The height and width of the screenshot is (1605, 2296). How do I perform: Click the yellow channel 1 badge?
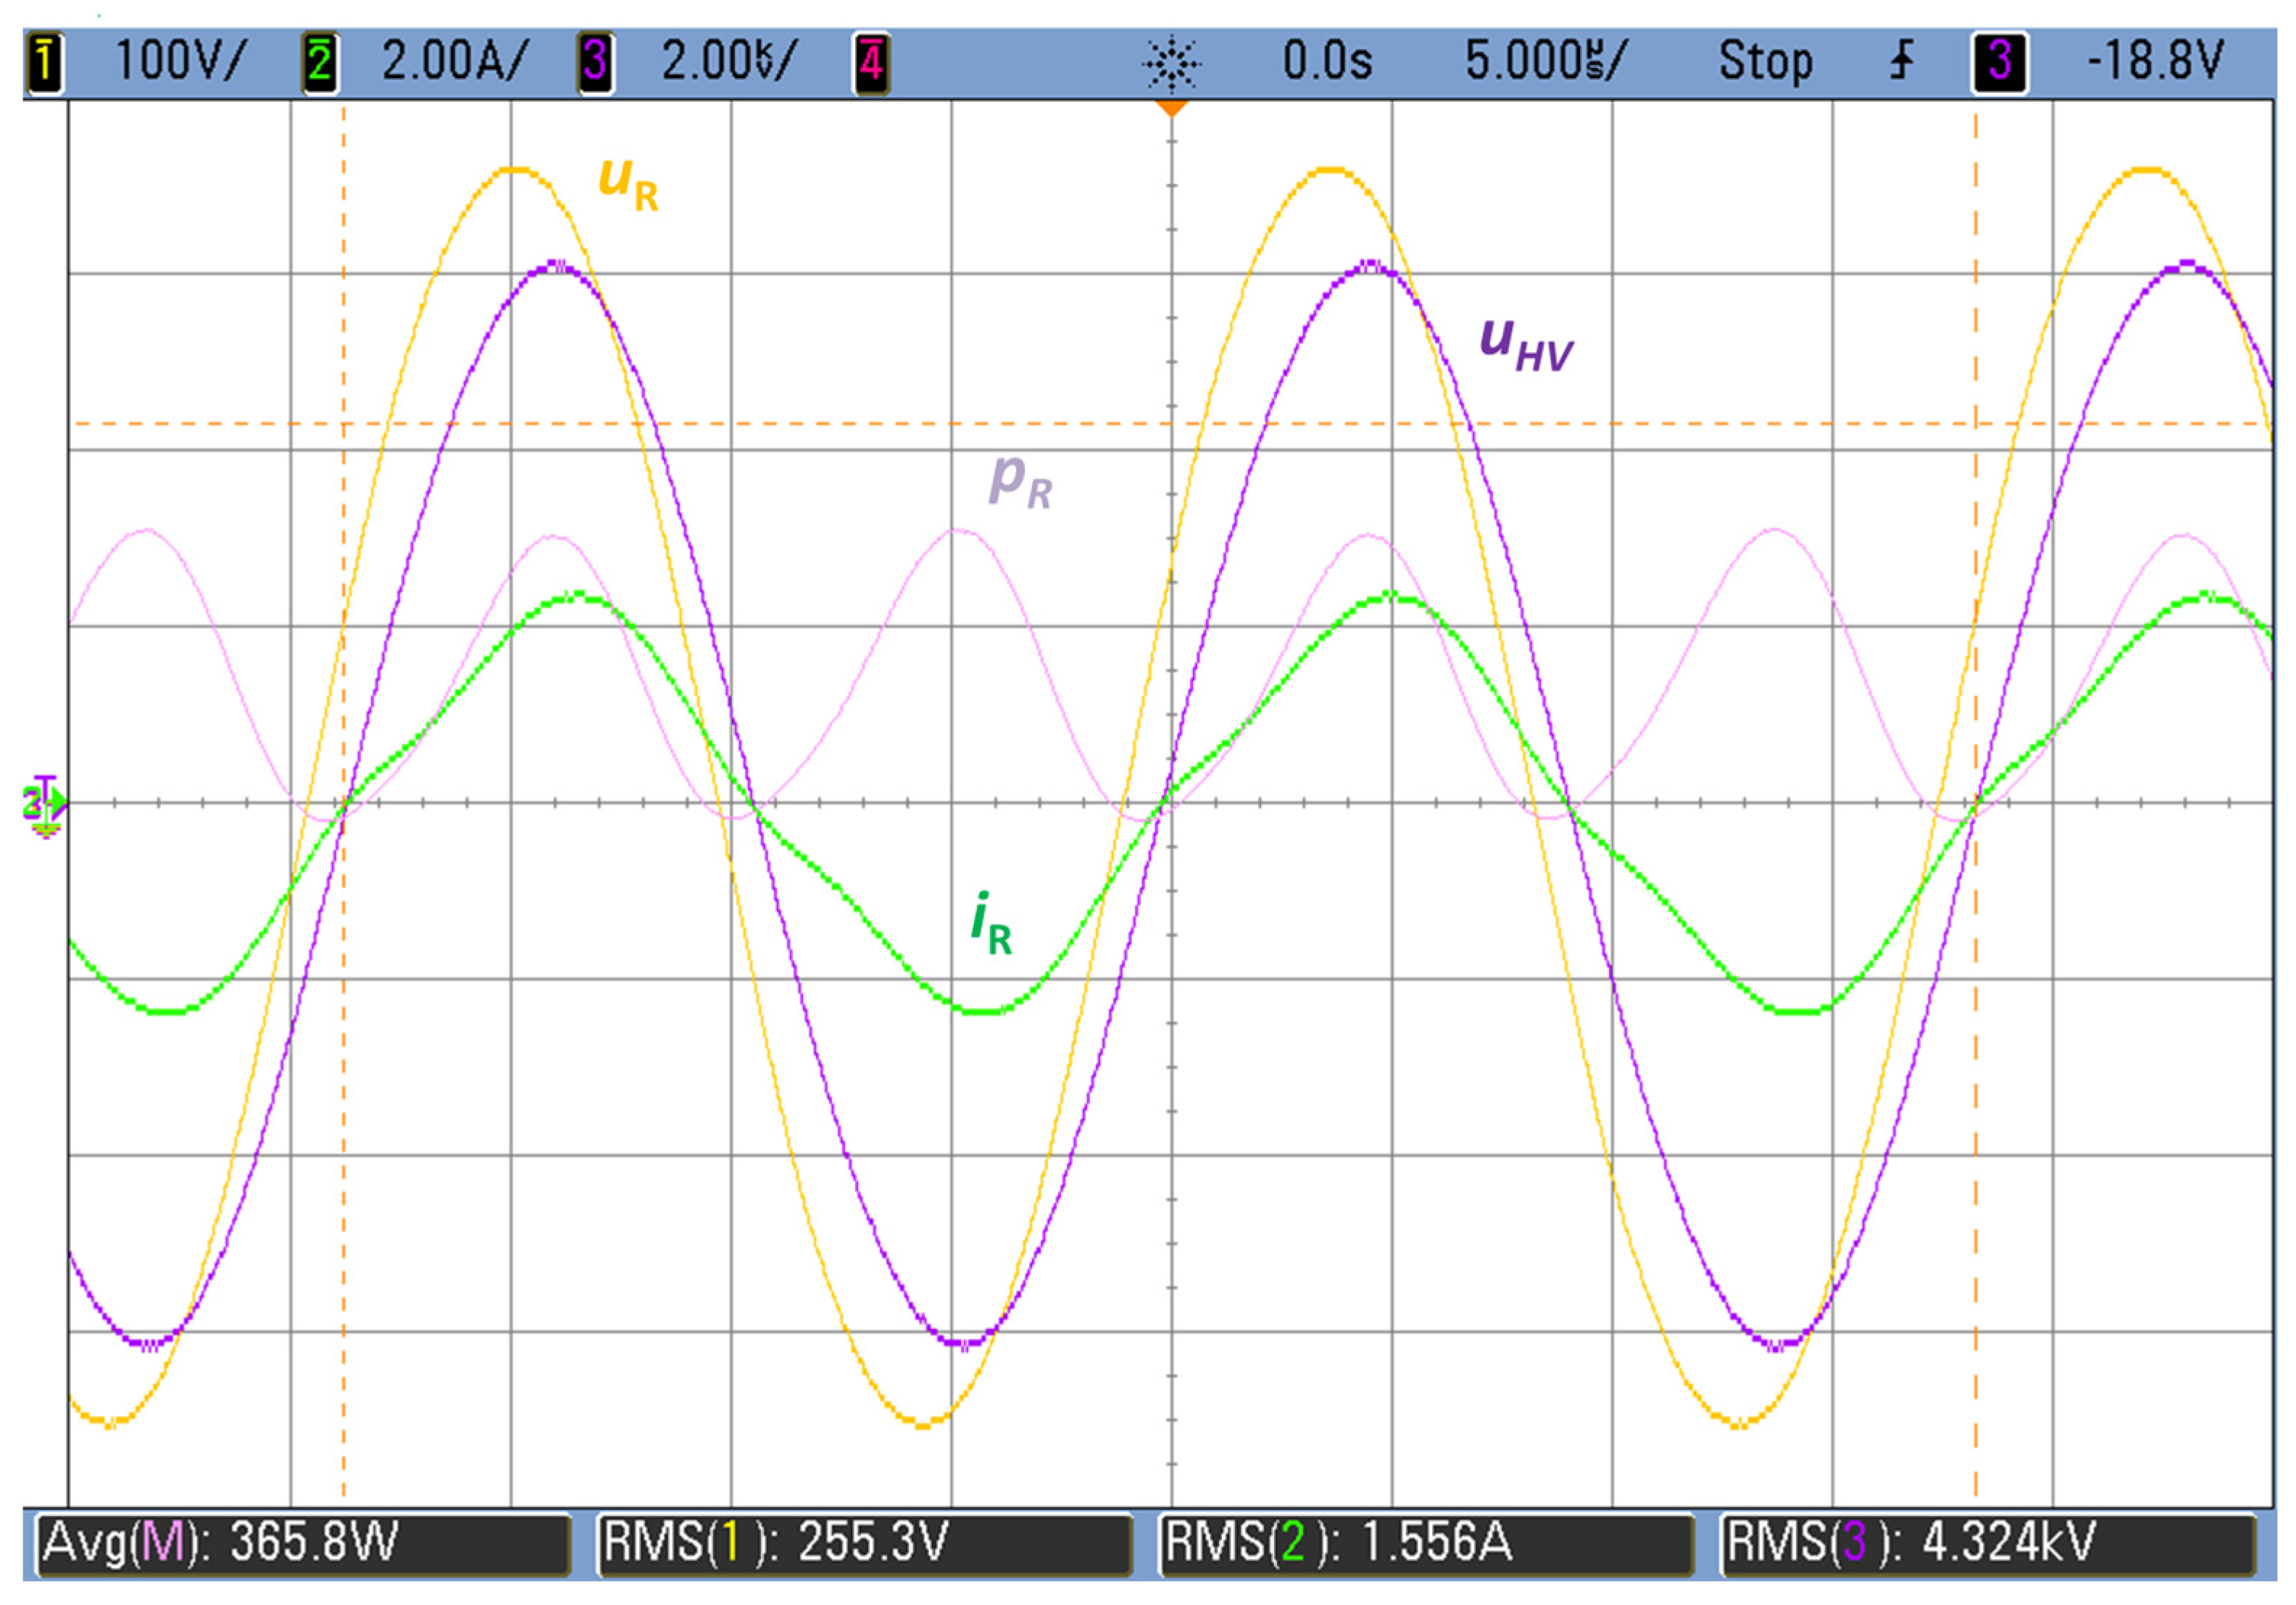(x=45, y=62)
